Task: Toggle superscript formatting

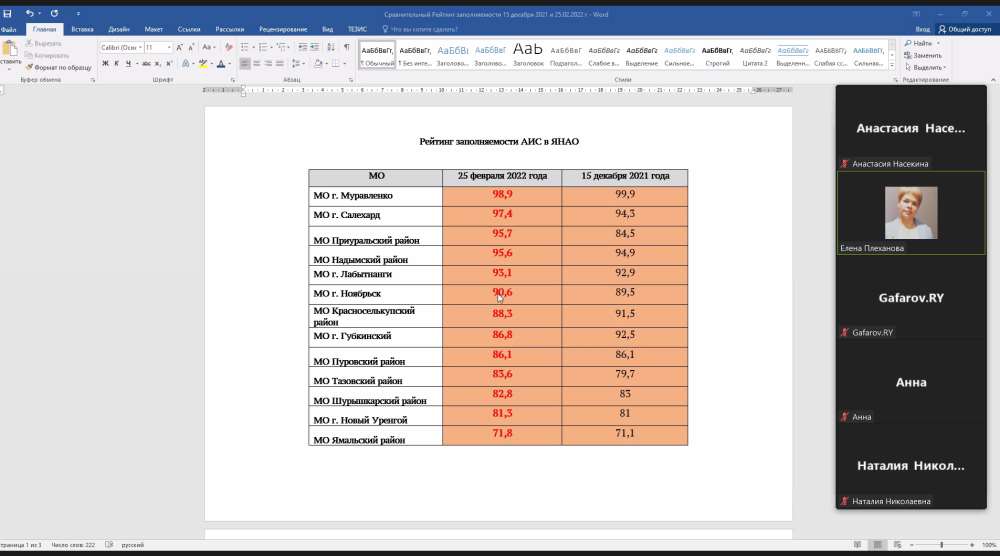Action: click(168, 64)
